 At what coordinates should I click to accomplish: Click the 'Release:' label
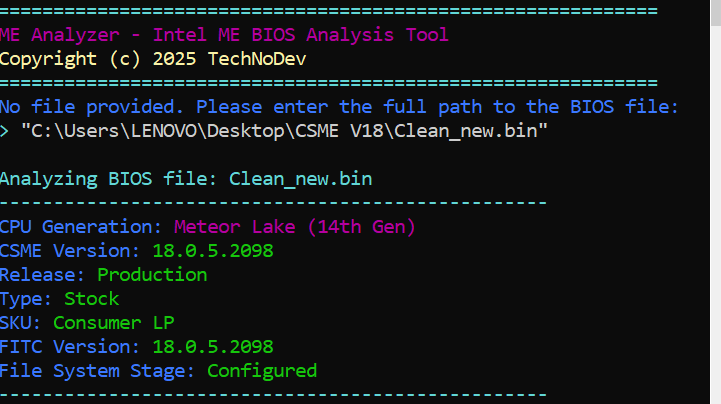pos(43,275)
